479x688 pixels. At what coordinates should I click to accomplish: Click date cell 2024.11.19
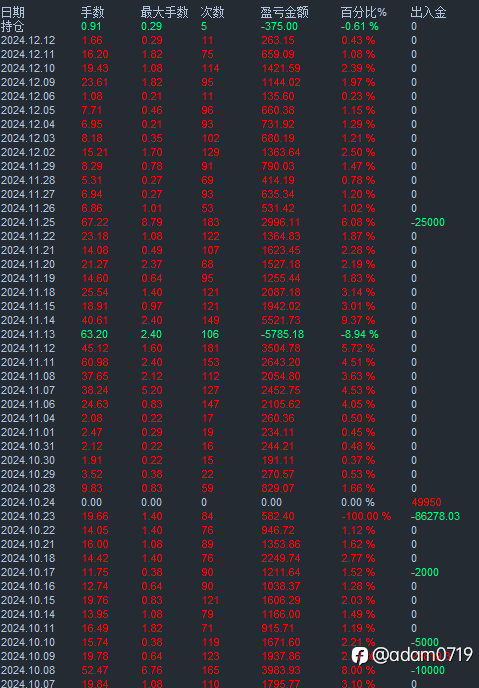point(28,279)
